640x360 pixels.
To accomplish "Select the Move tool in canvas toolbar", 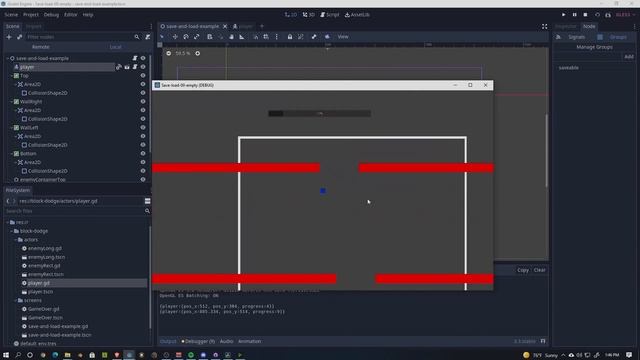I will click(x=175, y=37).
